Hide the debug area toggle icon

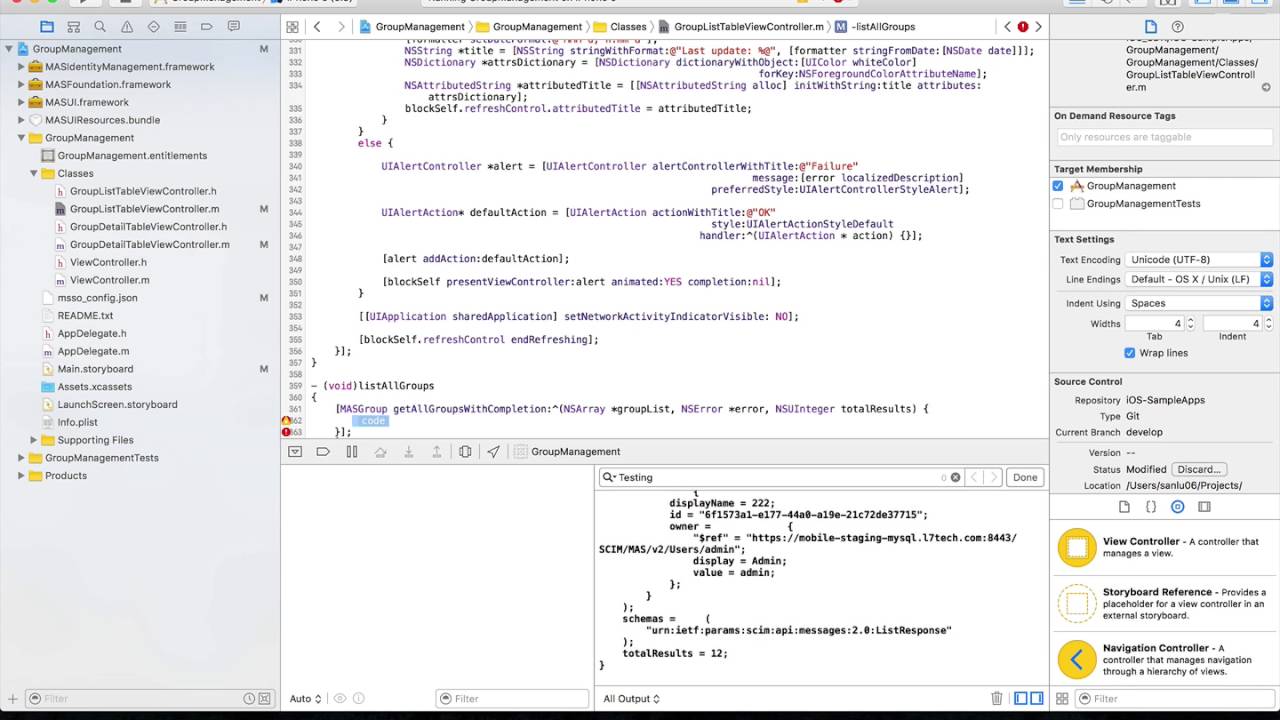click(x=294, y=451)
